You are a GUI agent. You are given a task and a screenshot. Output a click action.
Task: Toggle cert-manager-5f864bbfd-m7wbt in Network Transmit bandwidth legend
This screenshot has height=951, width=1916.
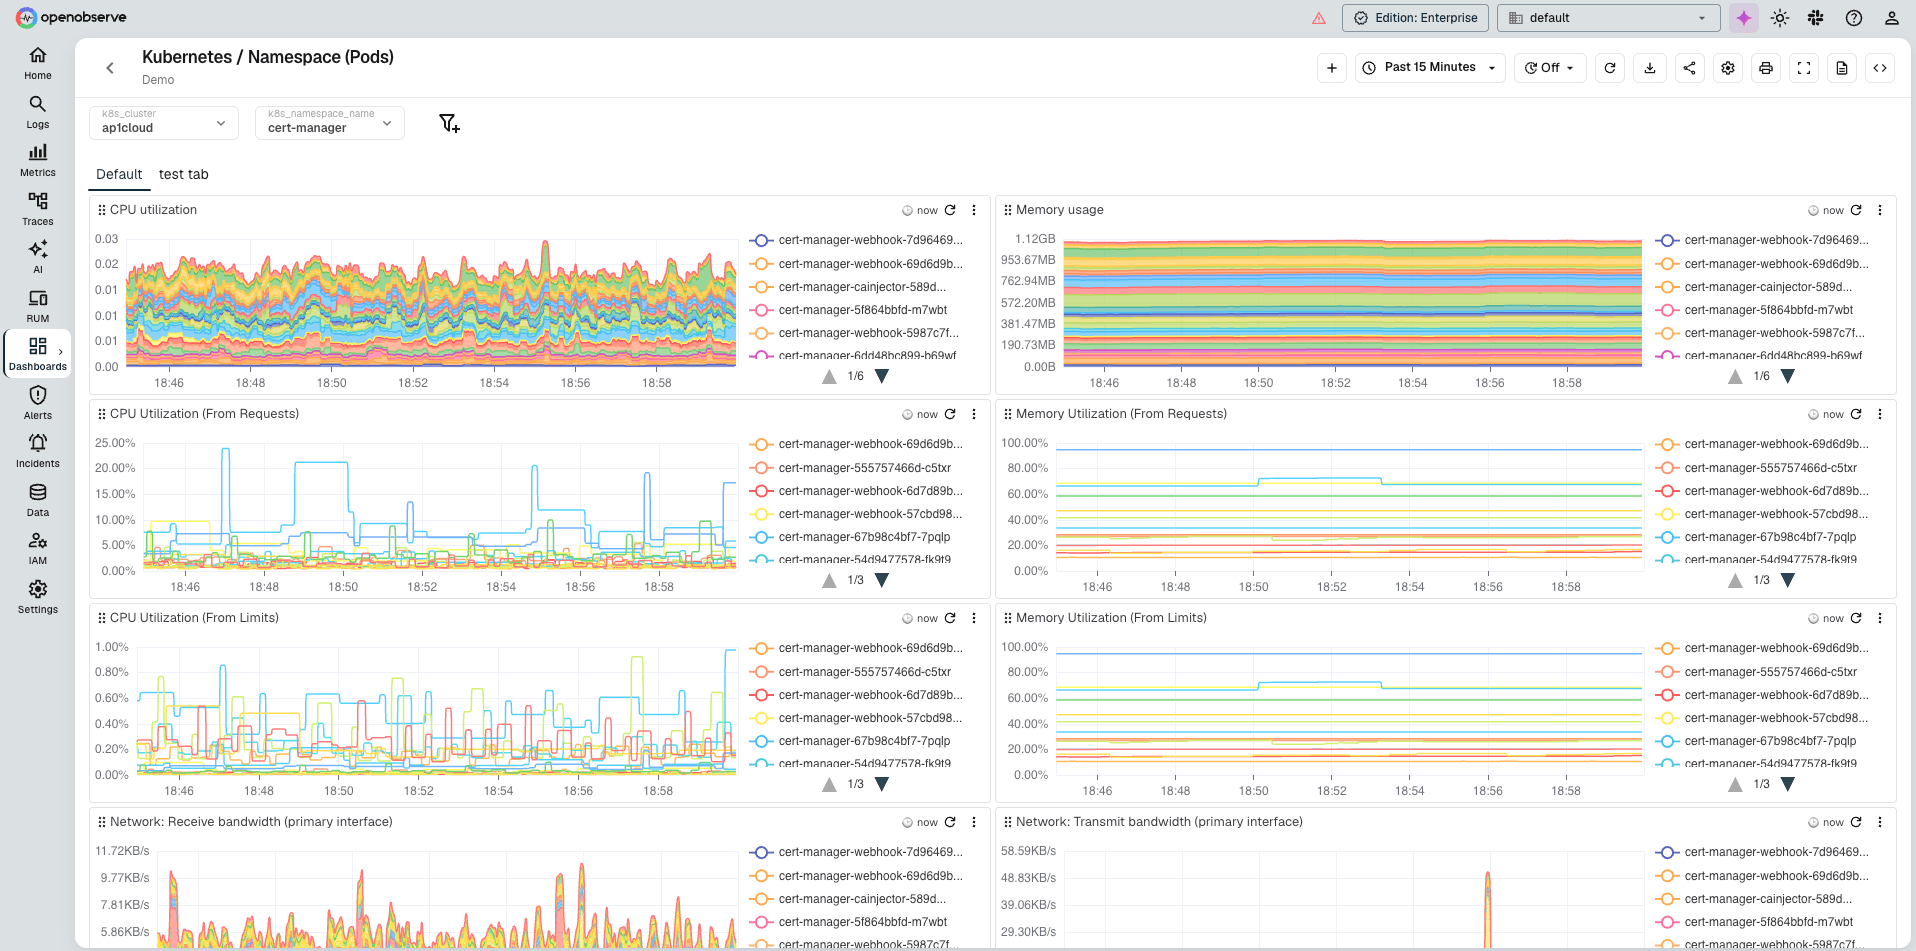(x=1755, y=922)
